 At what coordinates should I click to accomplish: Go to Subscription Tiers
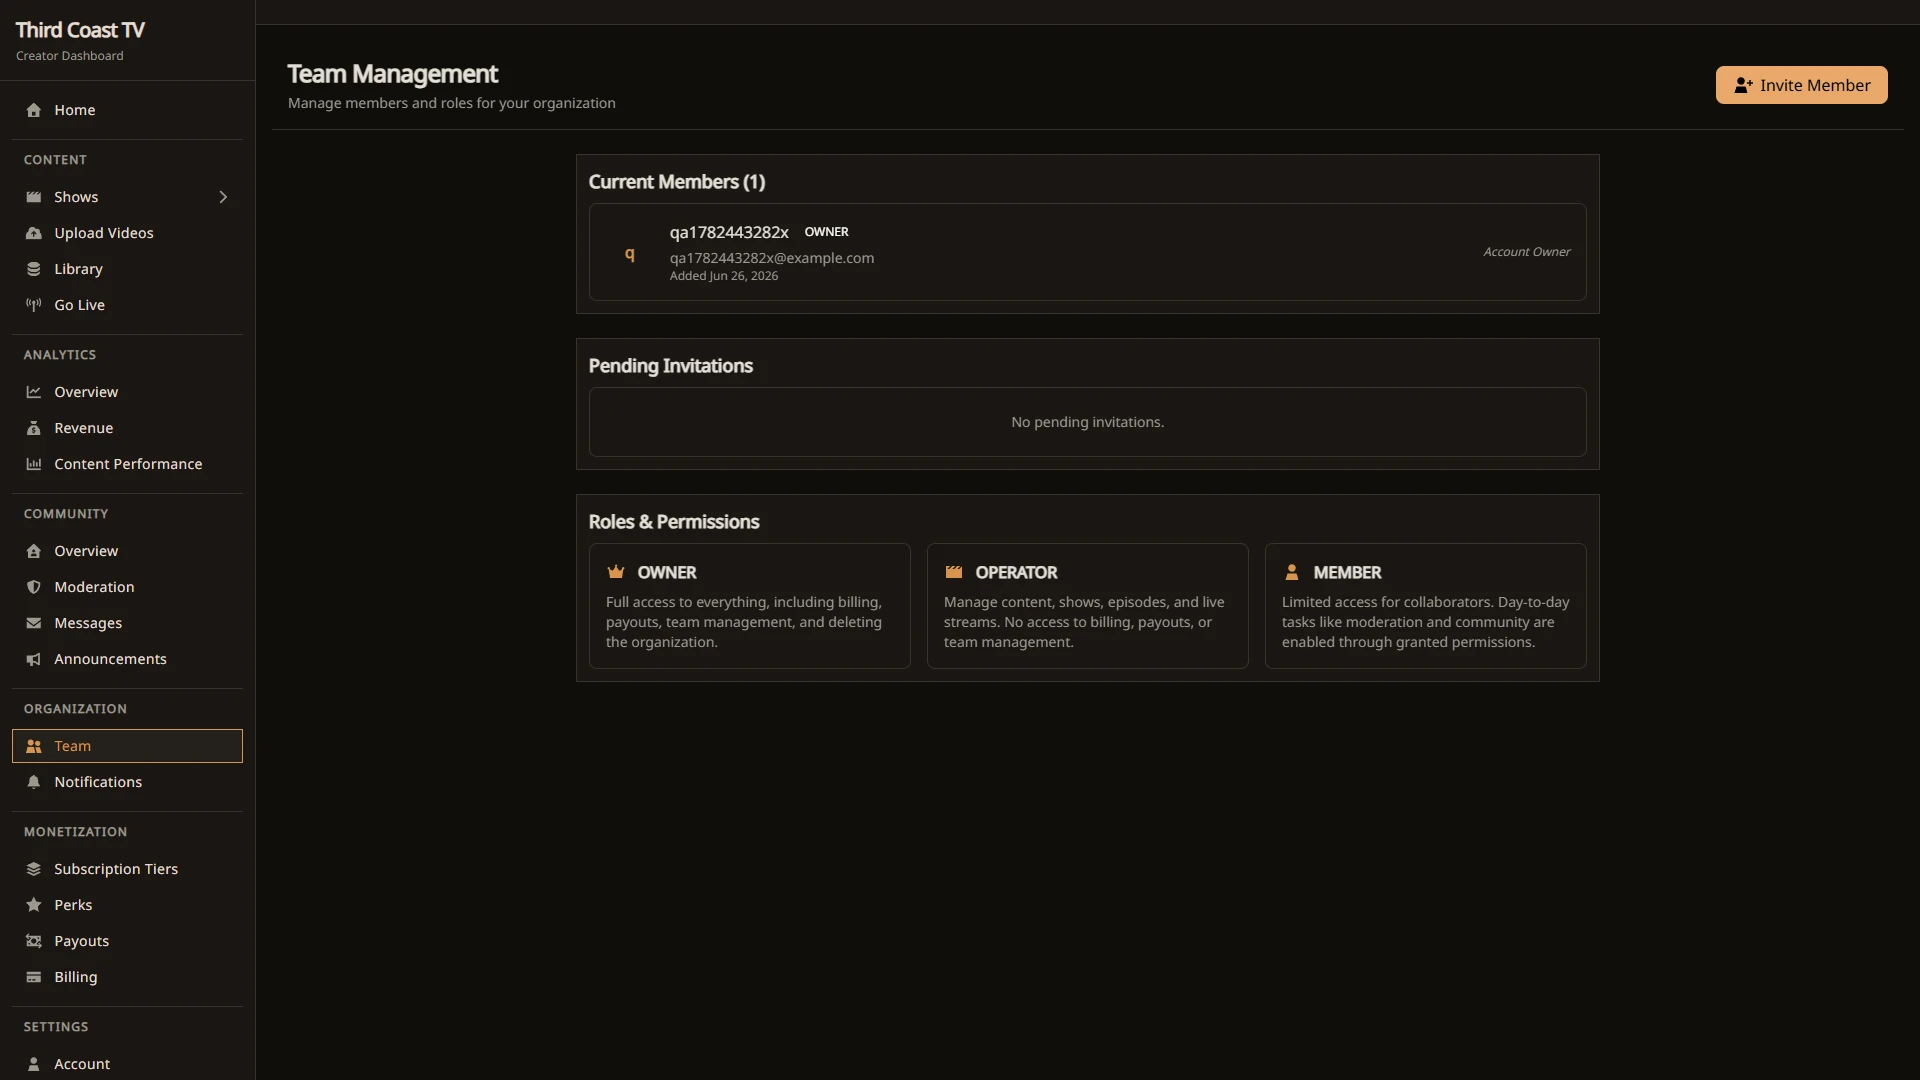(x=127, y=869)
